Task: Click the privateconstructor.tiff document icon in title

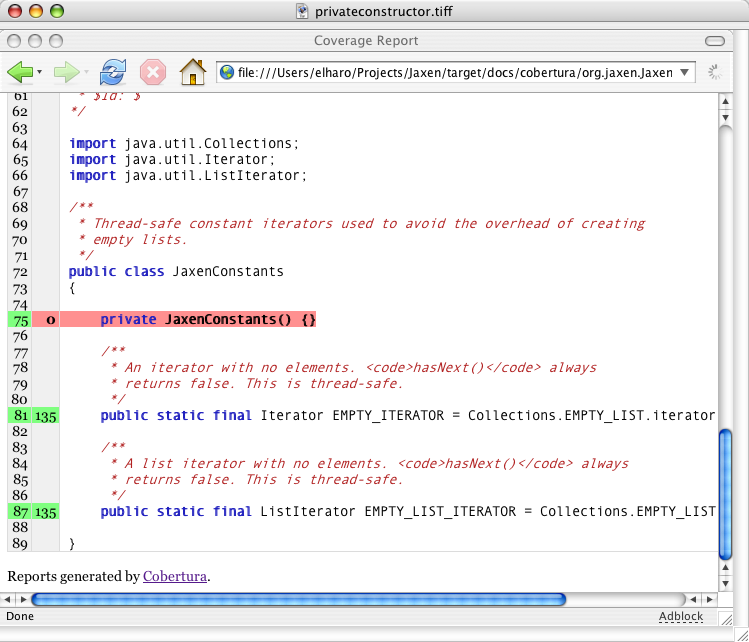Action: (x=303, y=12)
